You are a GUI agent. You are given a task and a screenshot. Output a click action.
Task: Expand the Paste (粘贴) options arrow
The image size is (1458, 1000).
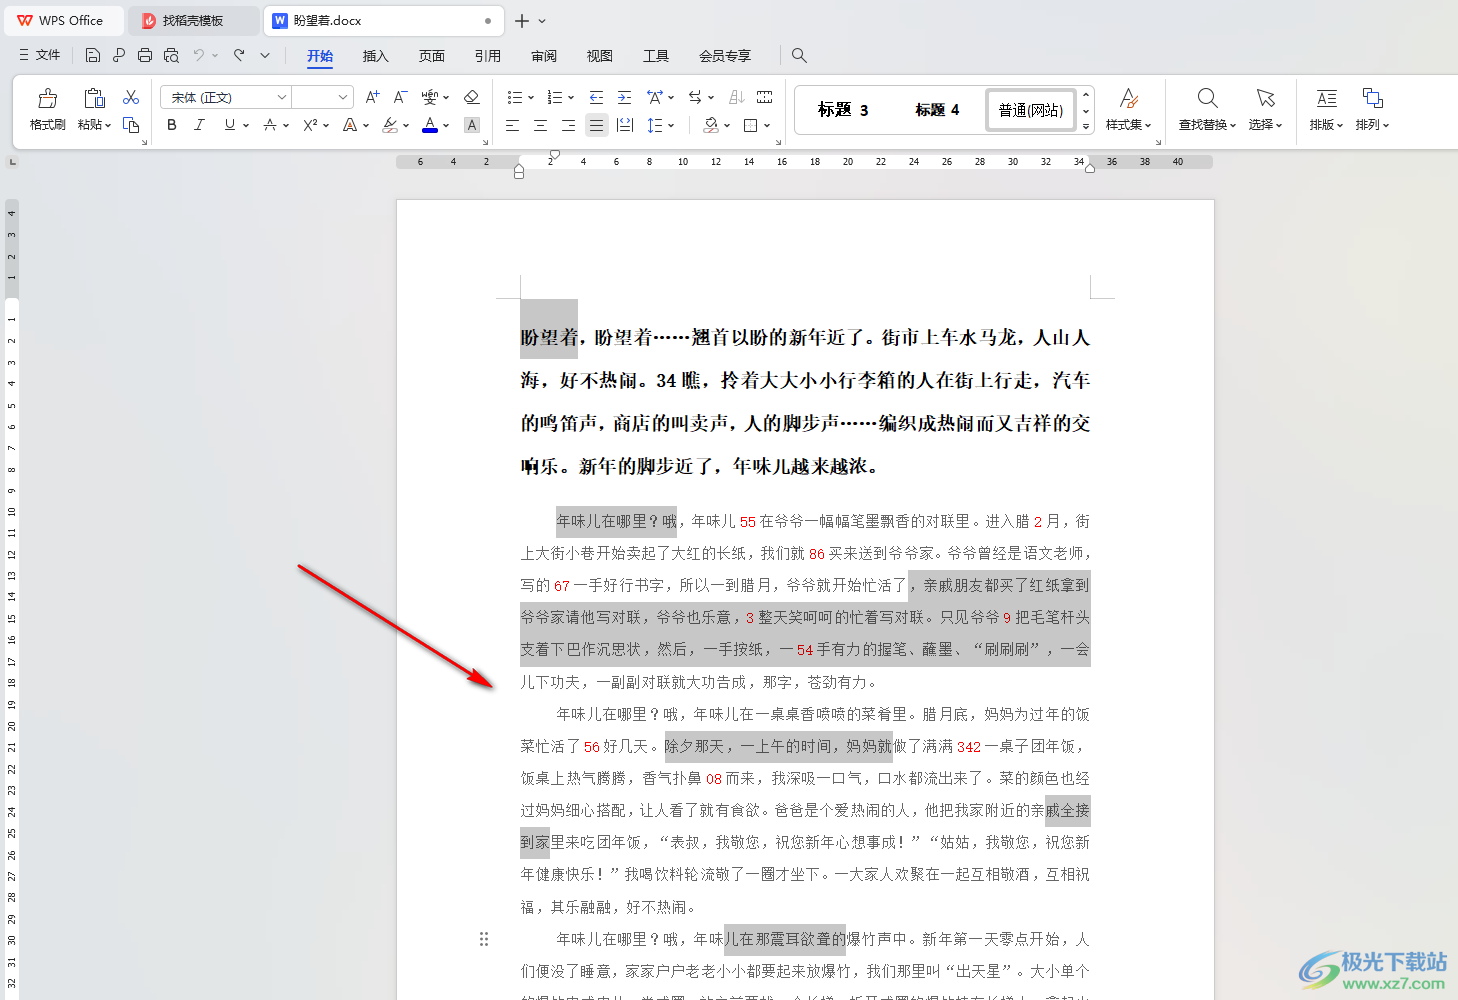point(108,125)
